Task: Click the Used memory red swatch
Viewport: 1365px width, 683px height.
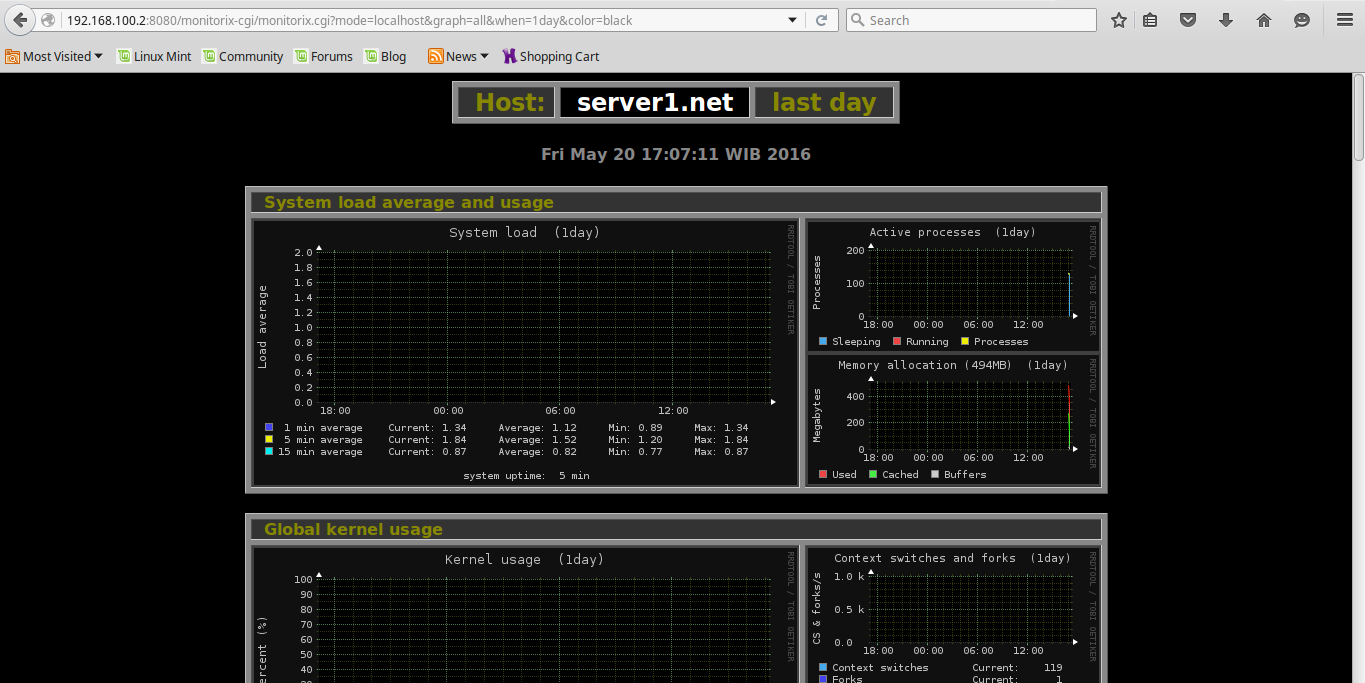Action: click(823, 474)
